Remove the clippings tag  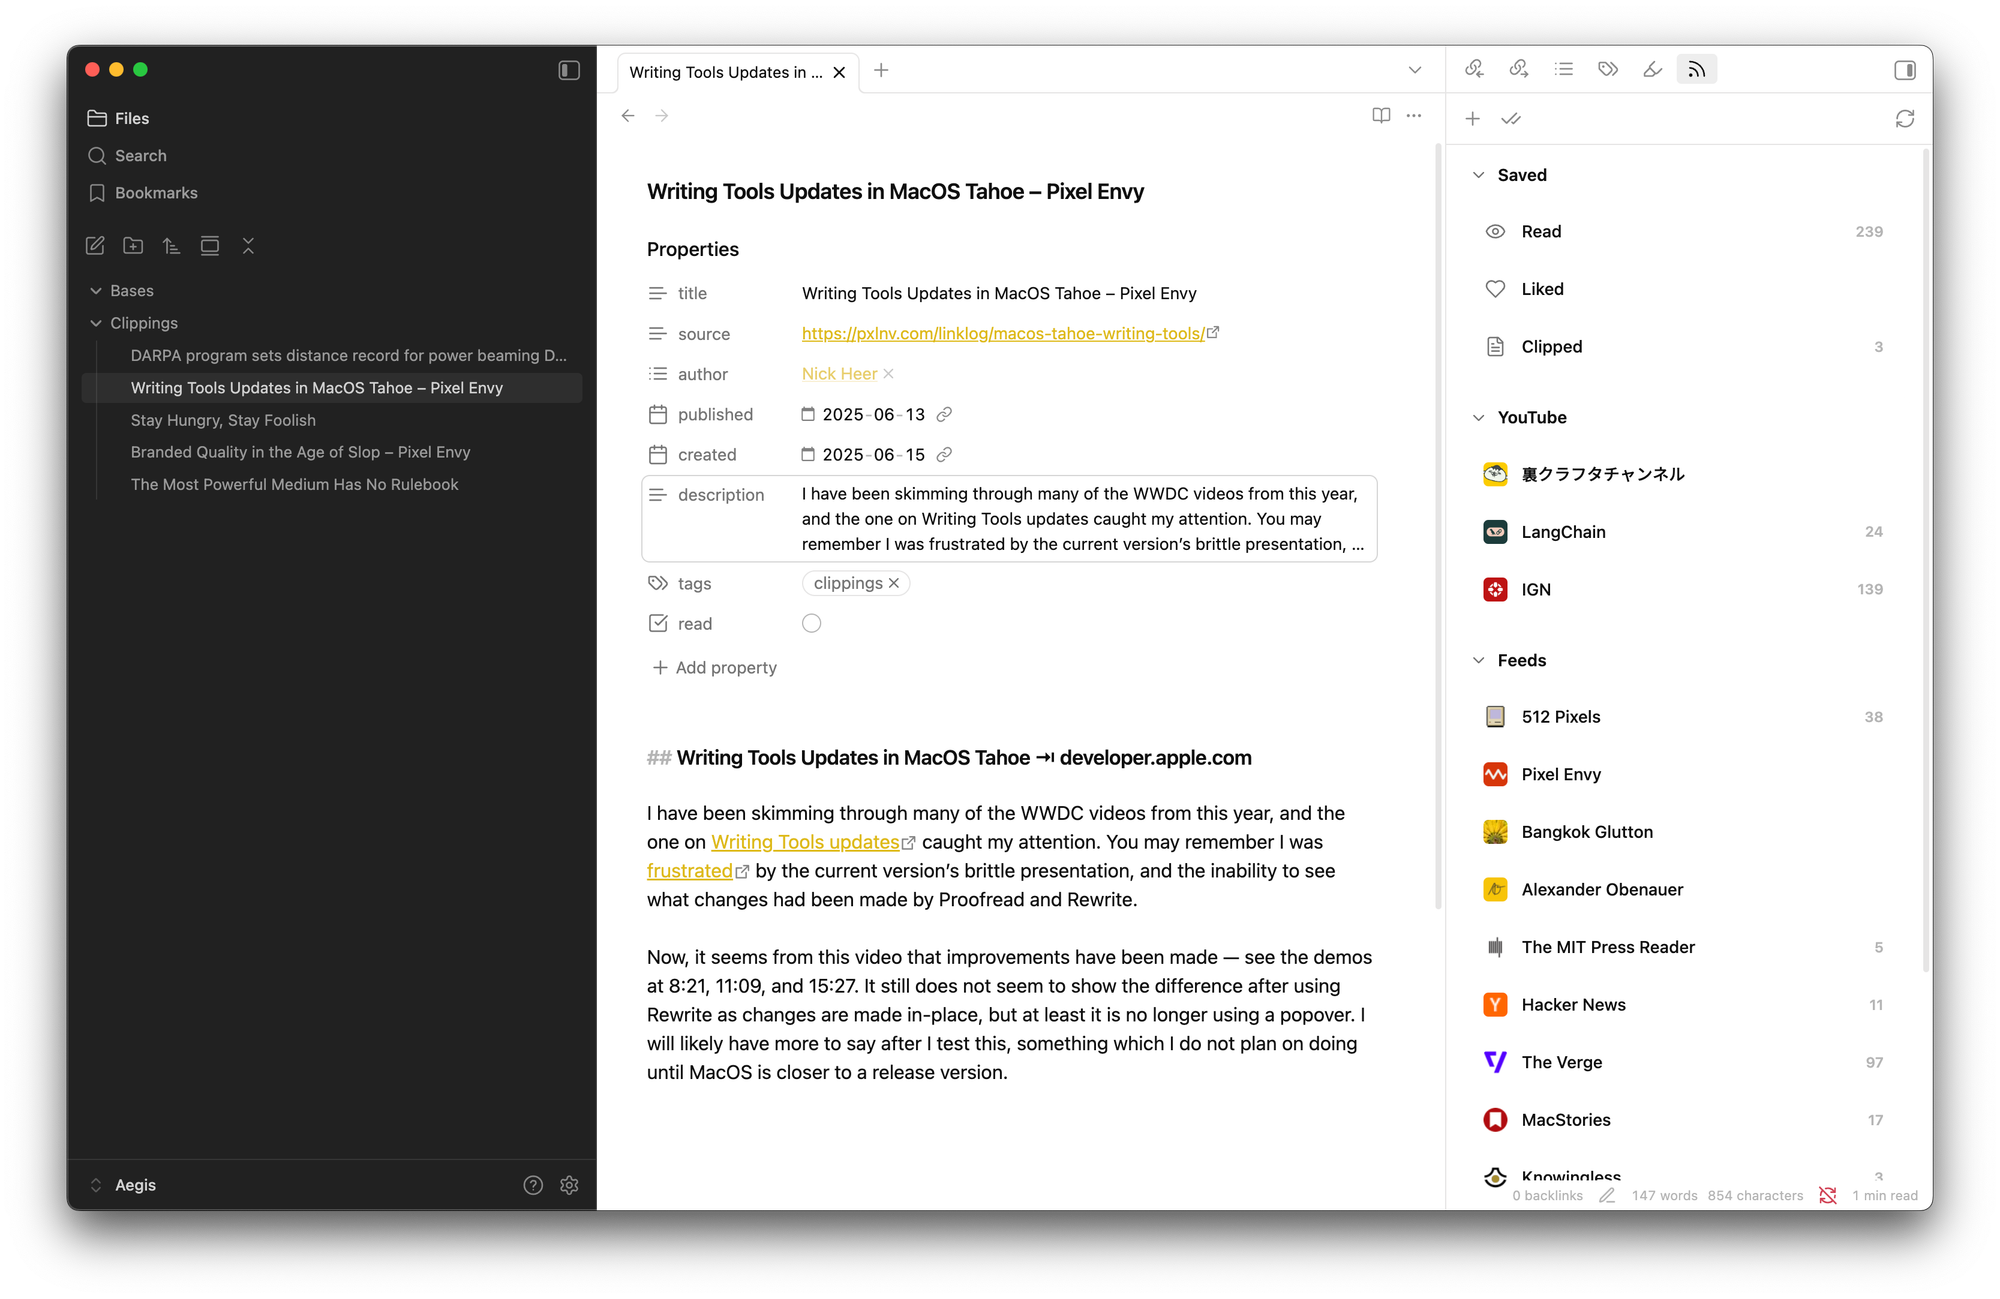pos(894,583)
